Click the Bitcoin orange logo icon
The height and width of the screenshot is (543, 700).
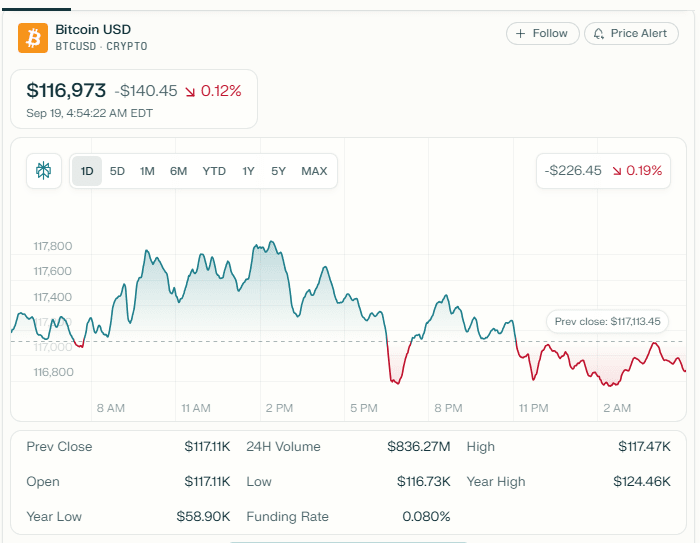tap(33, 38)
